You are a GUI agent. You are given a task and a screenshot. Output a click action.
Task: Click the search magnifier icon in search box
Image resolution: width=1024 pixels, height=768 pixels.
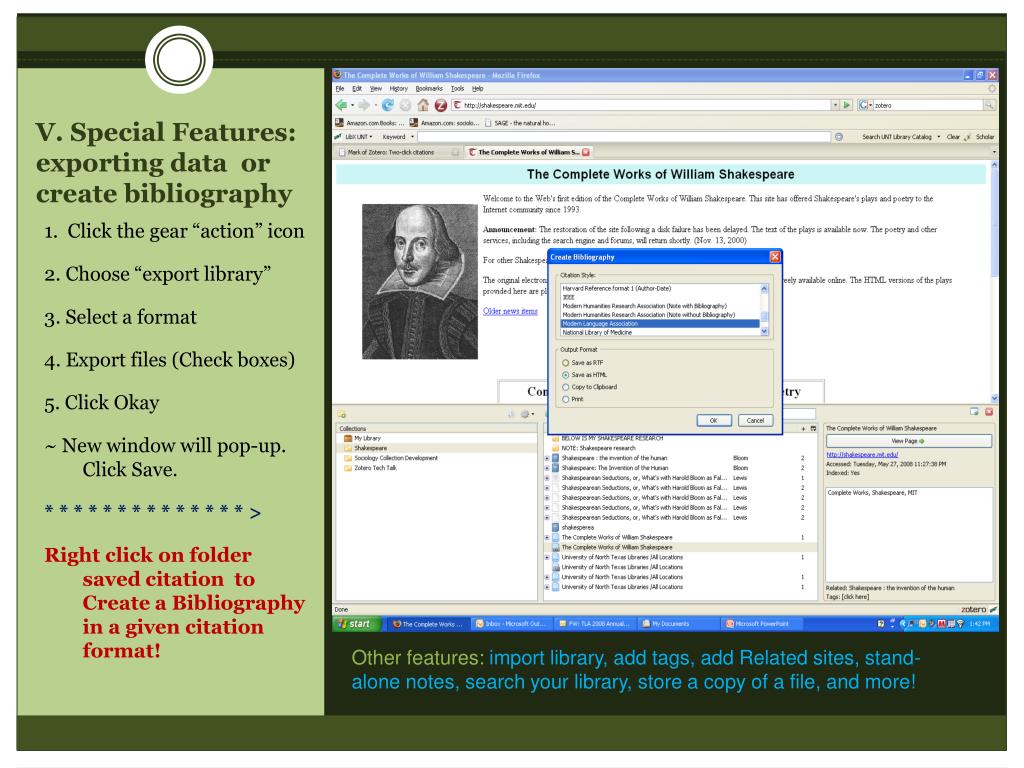coord(989,104)
